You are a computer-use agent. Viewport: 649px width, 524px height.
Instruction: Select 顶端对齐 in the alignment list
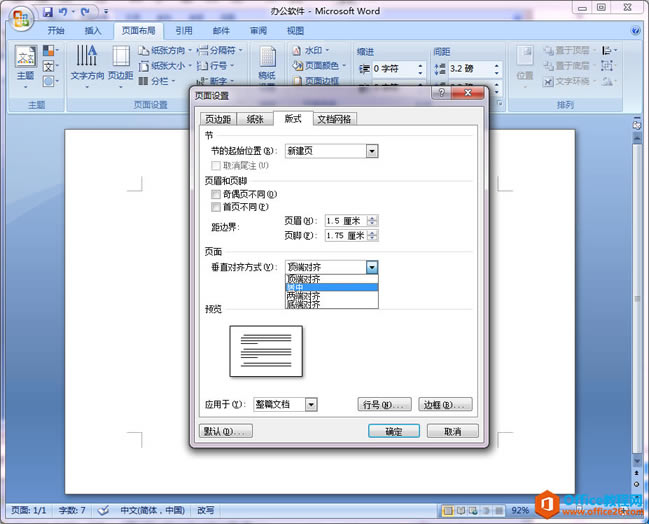point(332,279)
